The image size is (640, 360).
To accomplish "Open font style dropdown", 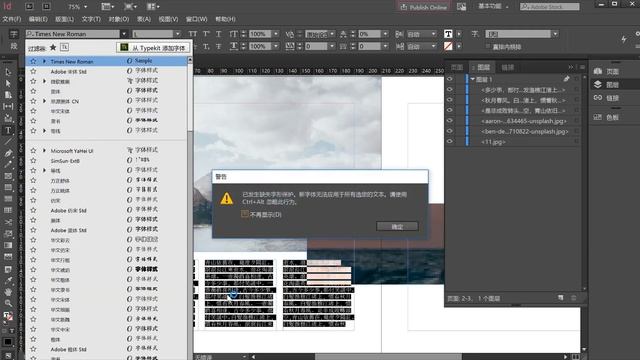I will (177, 34).
